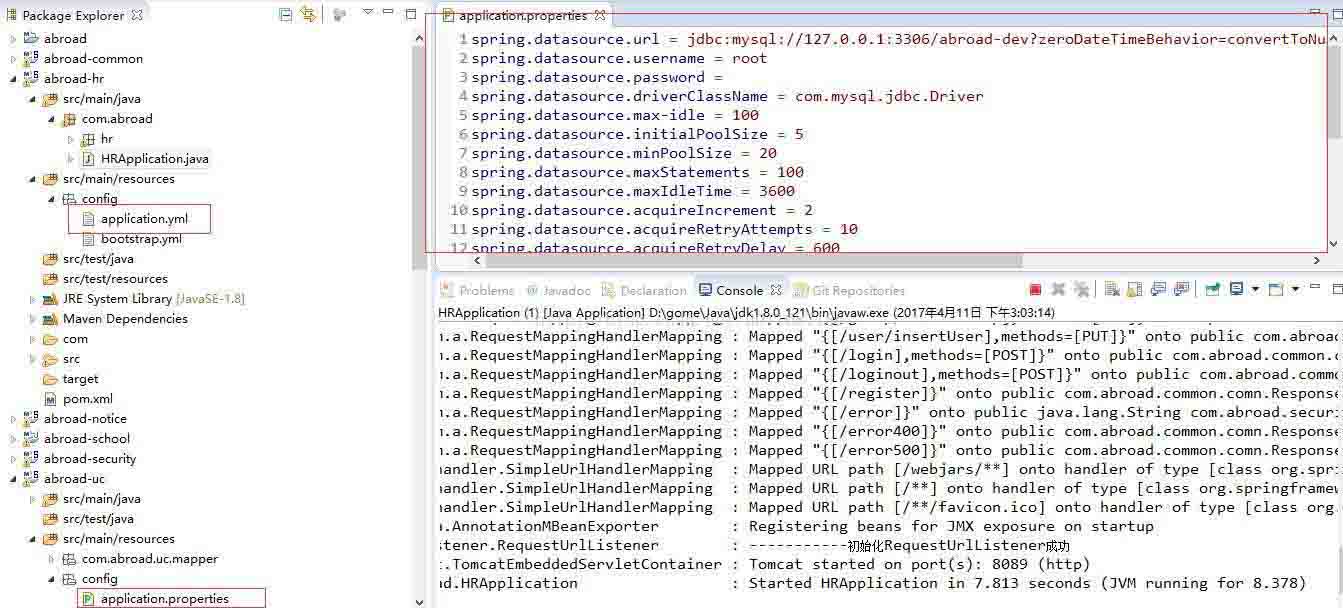Click the src folder icon in abroad-hr

[x=50, y=359]
